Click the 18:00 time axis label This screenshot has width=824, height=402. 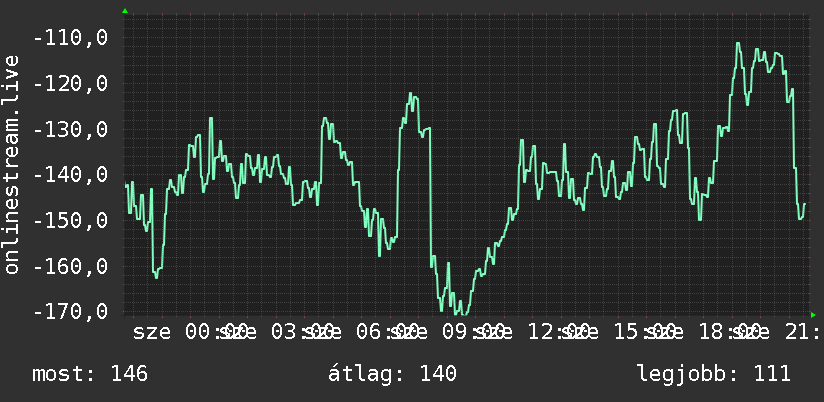point(730,333)
